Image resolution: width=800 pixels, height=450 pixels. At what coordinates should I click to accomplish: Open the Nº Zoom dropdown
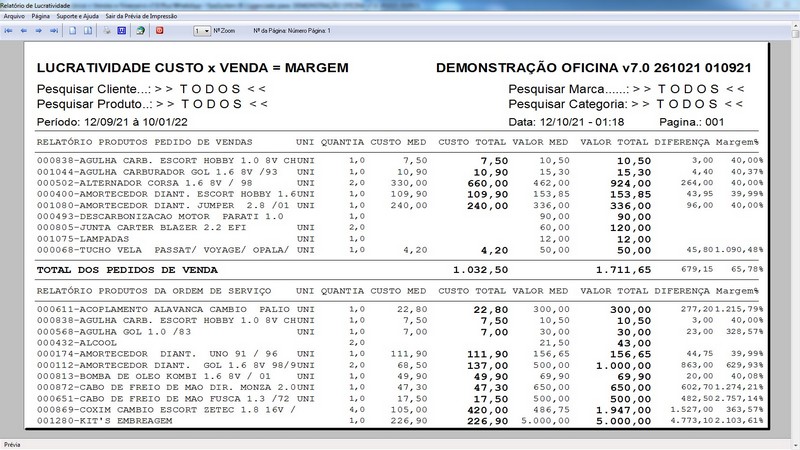[202, 31]
